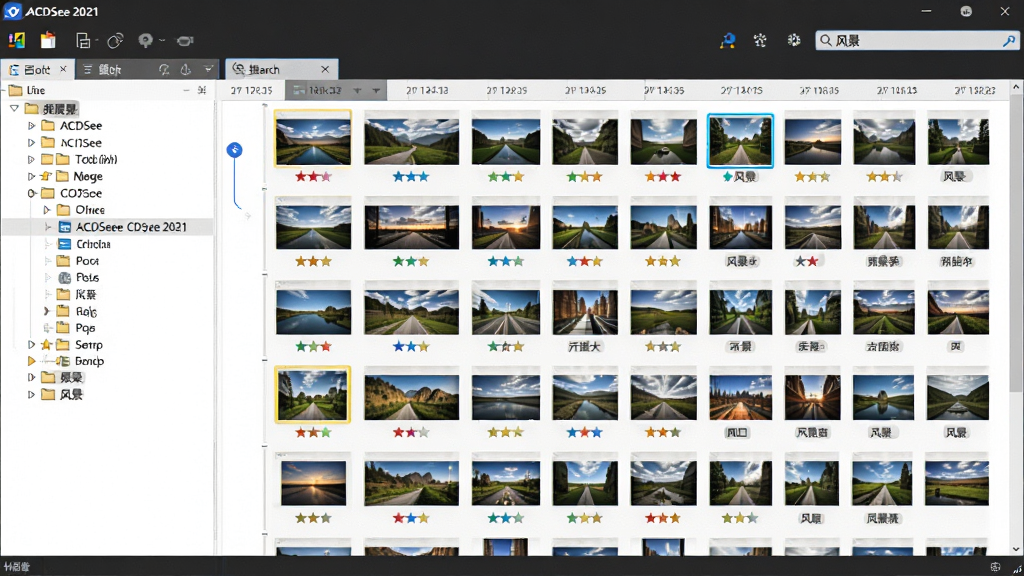
Task: Click the mouse icon in the top toolbar
Action: (x=115, y=40)
